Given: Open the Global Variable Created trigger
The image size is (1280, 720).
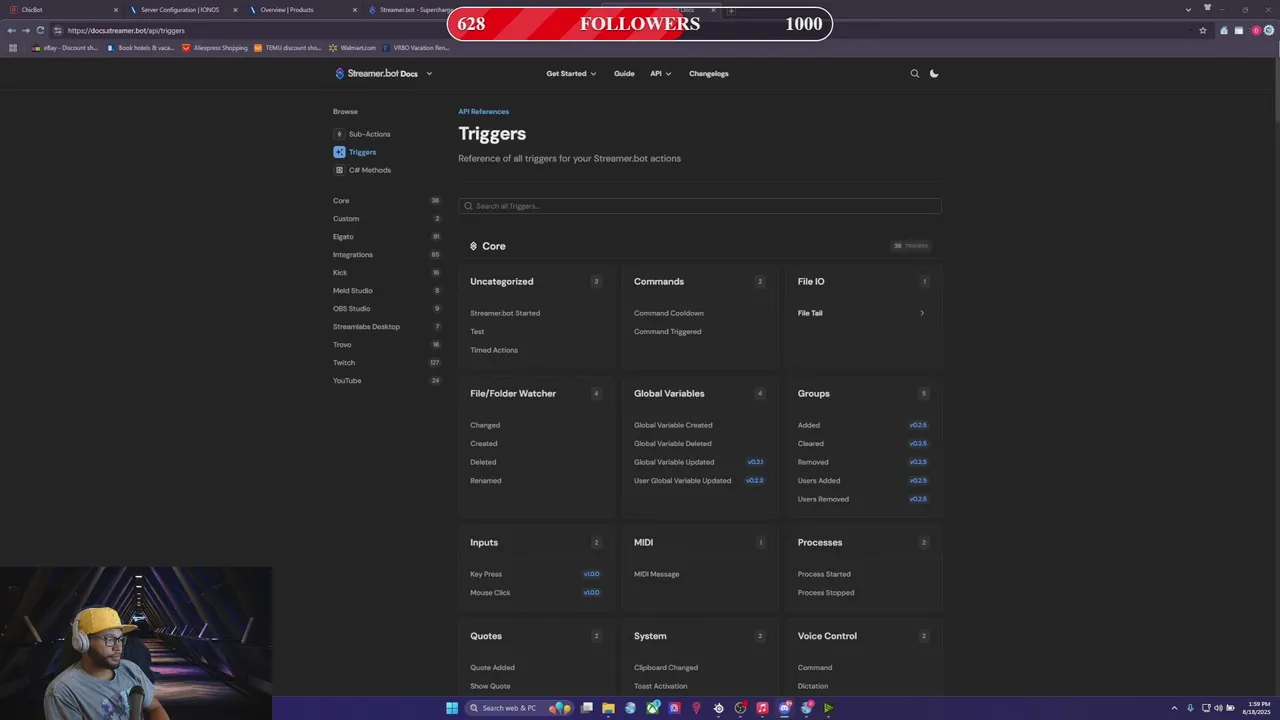Looking at the screenshot, I should pos(673,425).
